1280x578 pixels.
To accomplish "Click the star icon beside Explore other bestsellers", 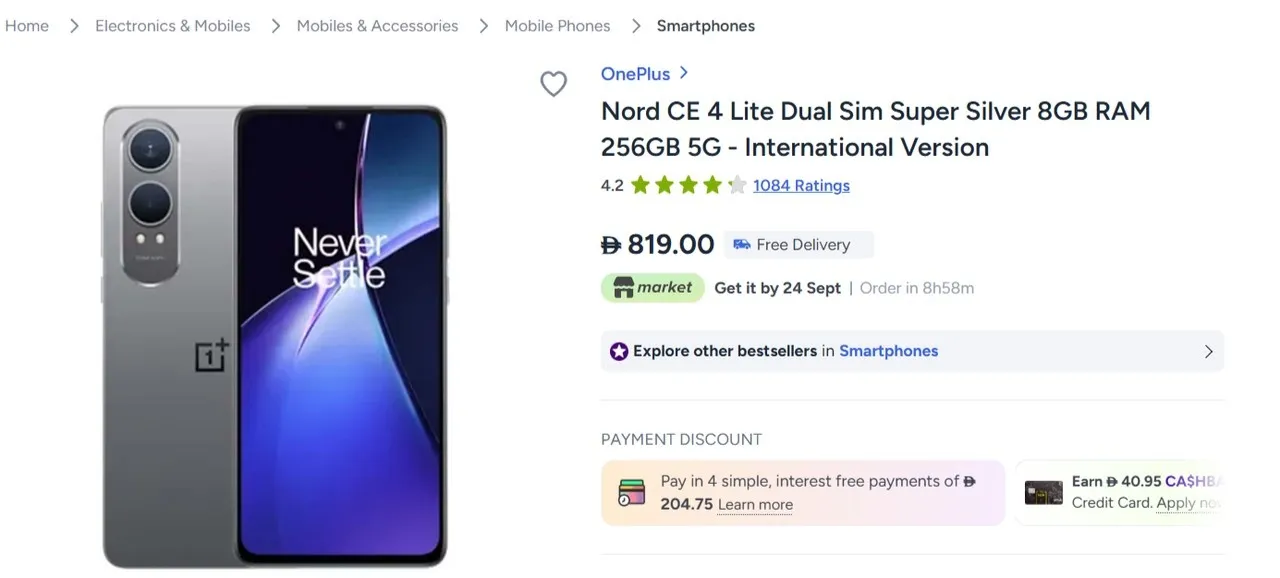I will click(616, 351).
